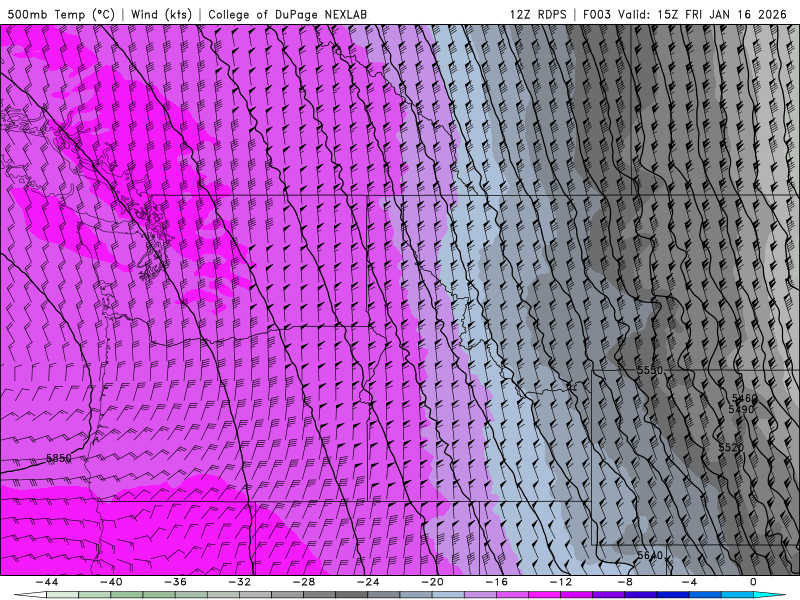The height and width of the screenshot is (600, 800).
Task: Click the 5460 height contour label
Action: (744, 398)
